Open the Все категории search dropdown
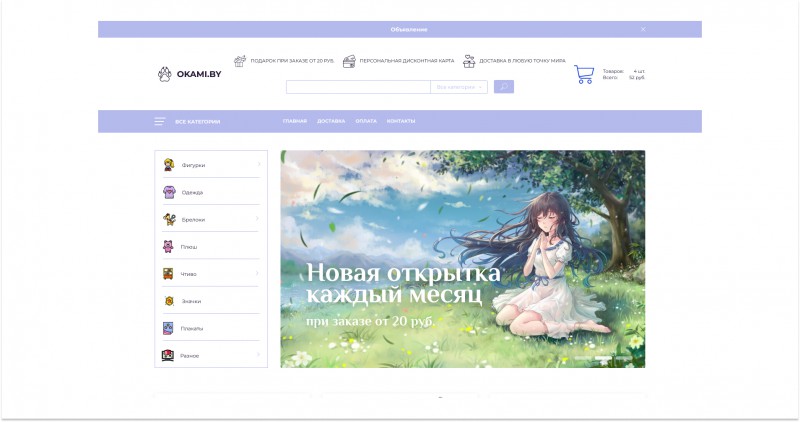This screenshot has width=800, height=422. pyautogui.click(x=459, y=87)
